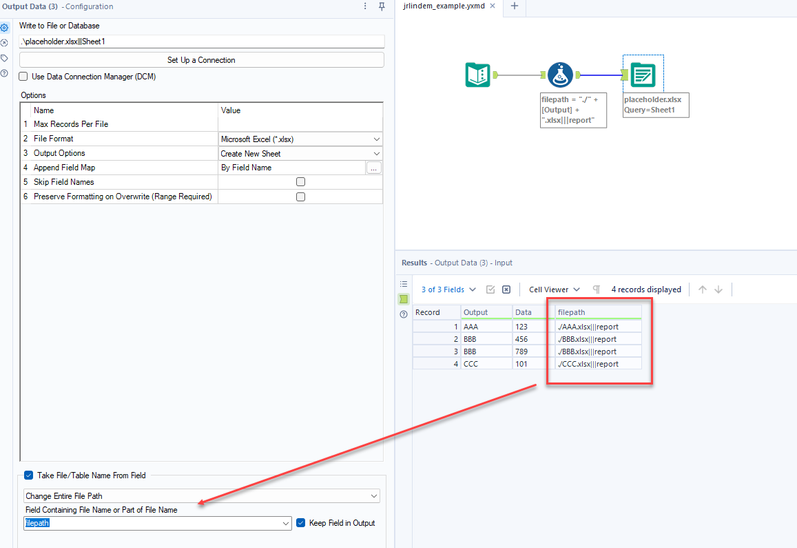Click the select all fields check icon
This screenshot has height=548, width=797.
tap(491, 289)
